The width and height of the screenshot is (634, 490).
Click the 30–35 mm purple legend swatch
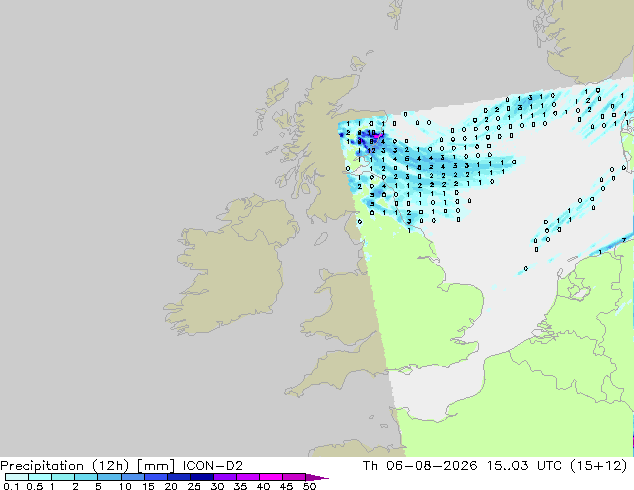click(225, 477)
